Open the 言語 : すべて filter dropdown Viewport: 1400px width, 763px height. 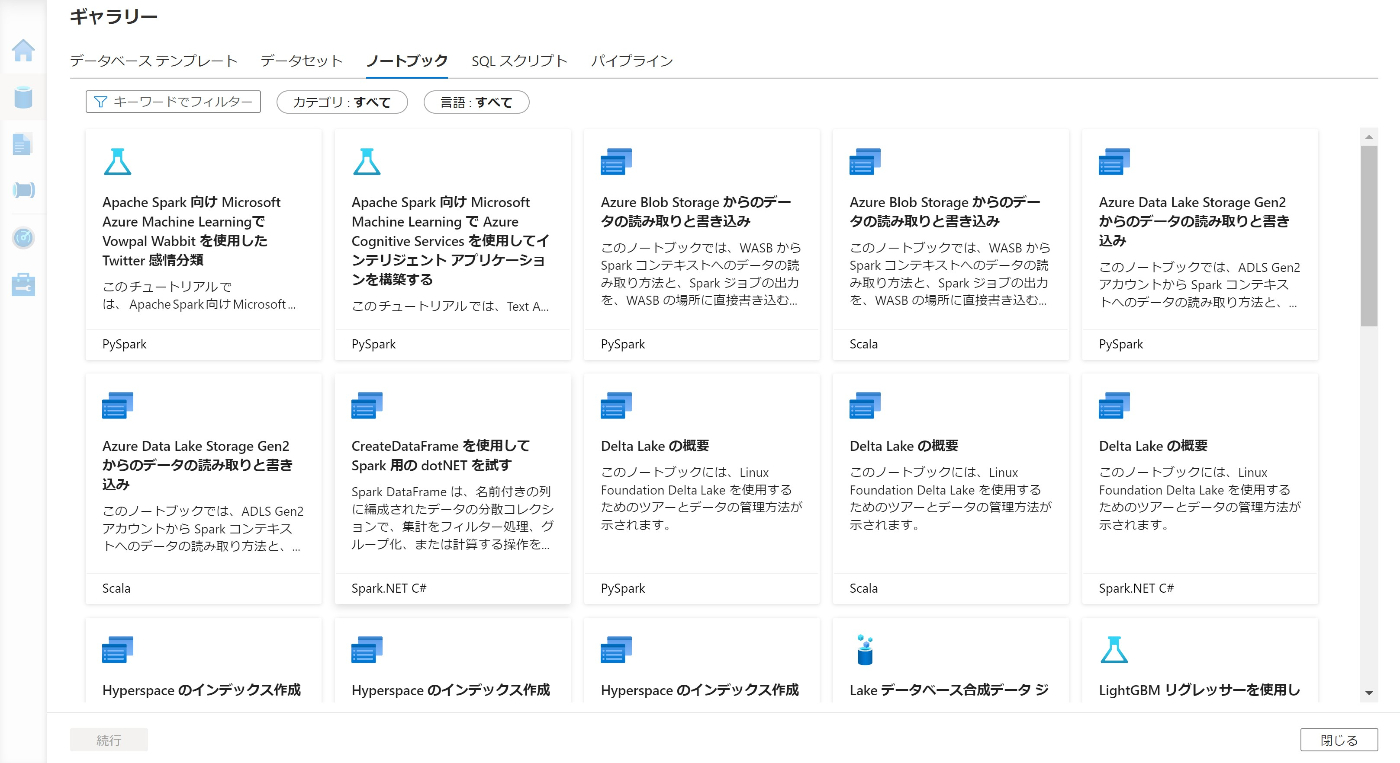tap(477, 102)
